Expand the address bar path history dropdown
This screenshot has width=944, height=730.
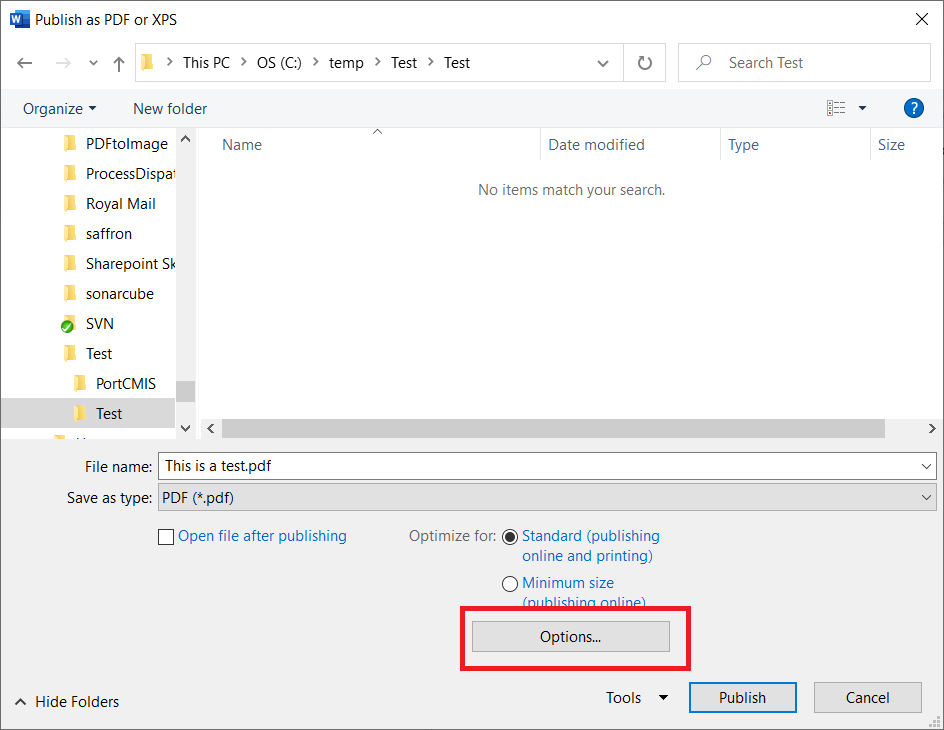[603, 63]
